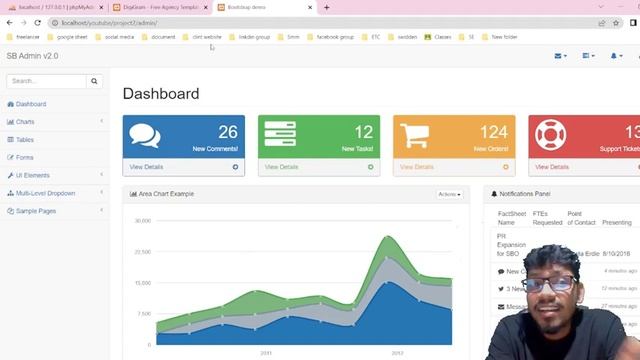This screenshot has width=640, height=360.
Task: Click View Details under New Orders
Action: 417,167
